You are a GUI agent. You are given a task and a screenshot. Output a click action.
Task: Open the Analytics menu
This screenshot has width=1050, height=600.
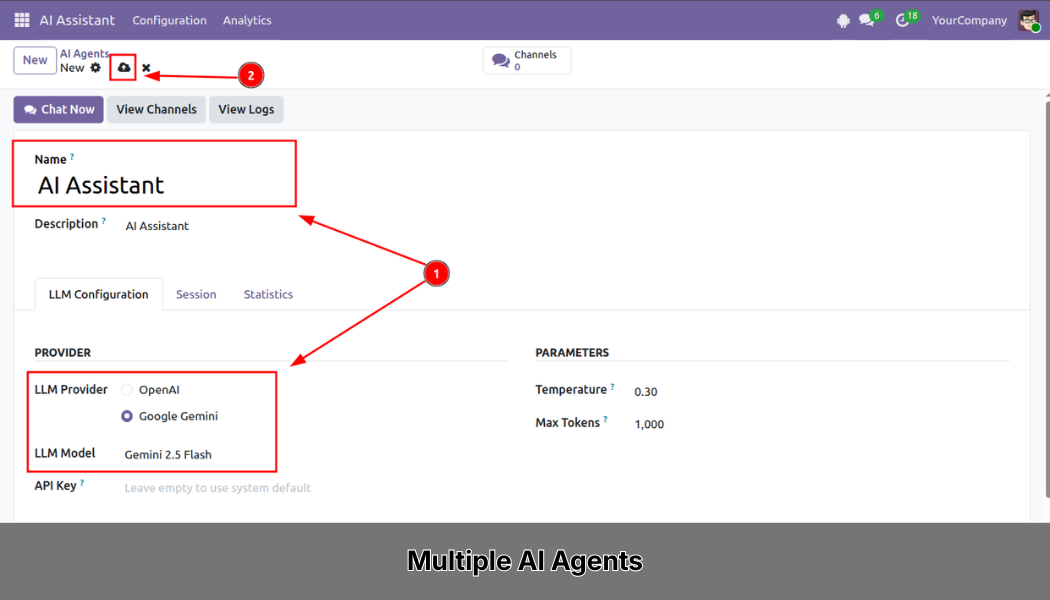click(x=247, y=20)
